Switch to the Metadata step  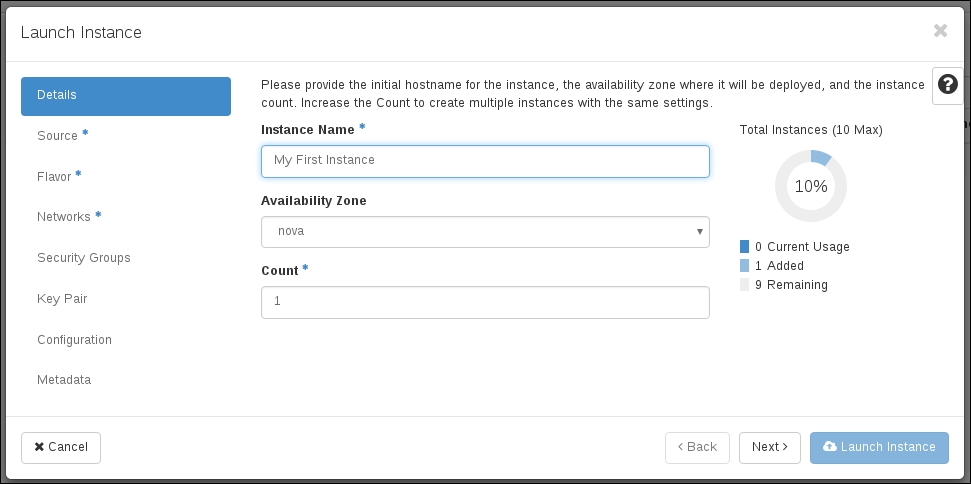[x=64, y=380]
